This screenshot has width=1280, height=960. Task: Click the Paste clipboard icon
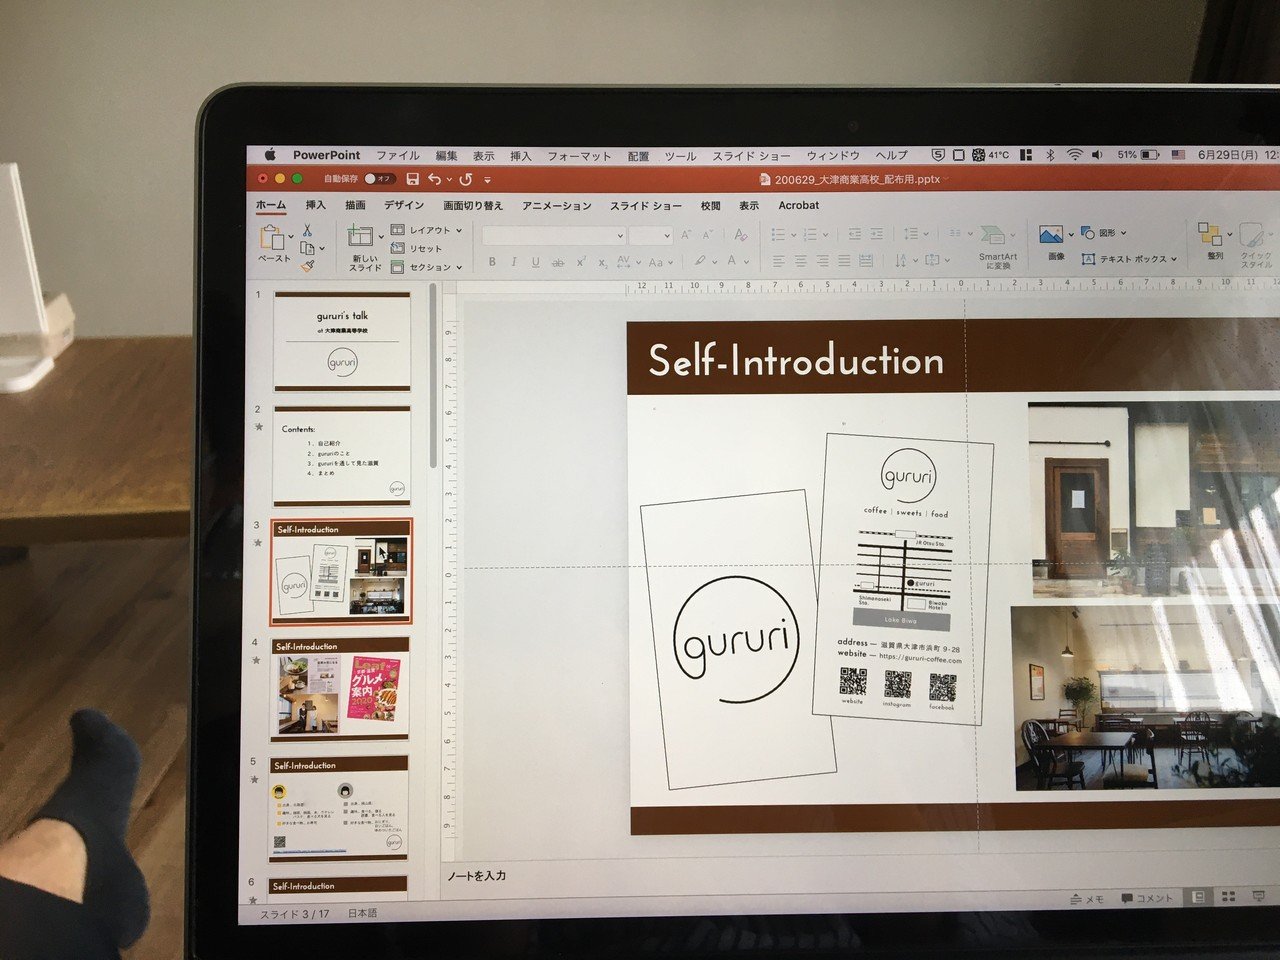point(271,237)
